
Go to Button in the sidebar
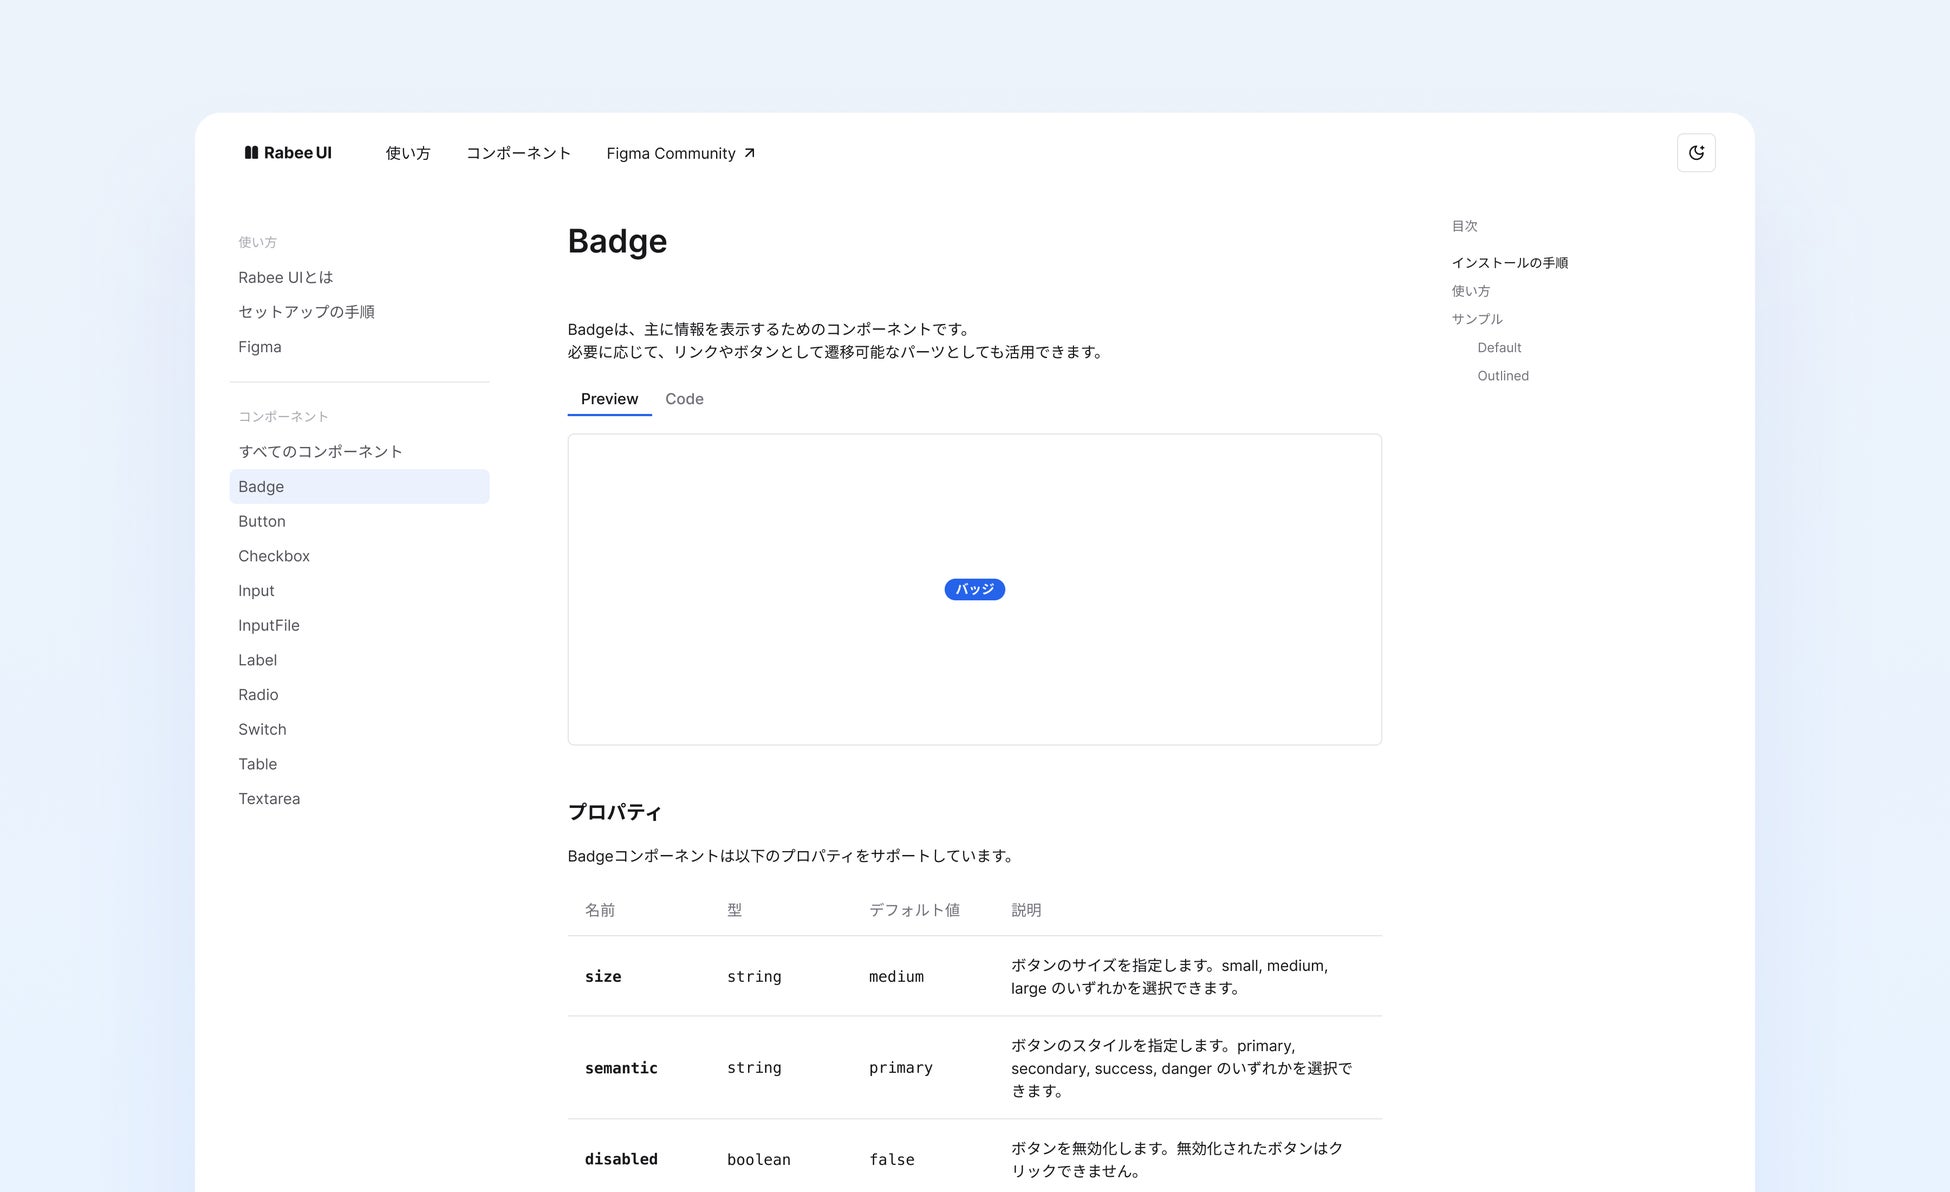point(262,521)
